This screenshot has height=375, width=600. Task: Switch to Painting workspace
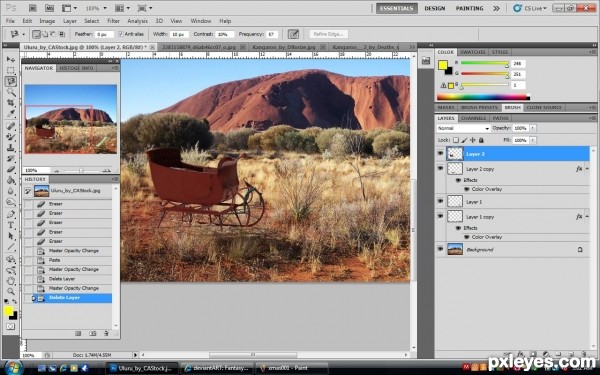[x=469, y=8]
